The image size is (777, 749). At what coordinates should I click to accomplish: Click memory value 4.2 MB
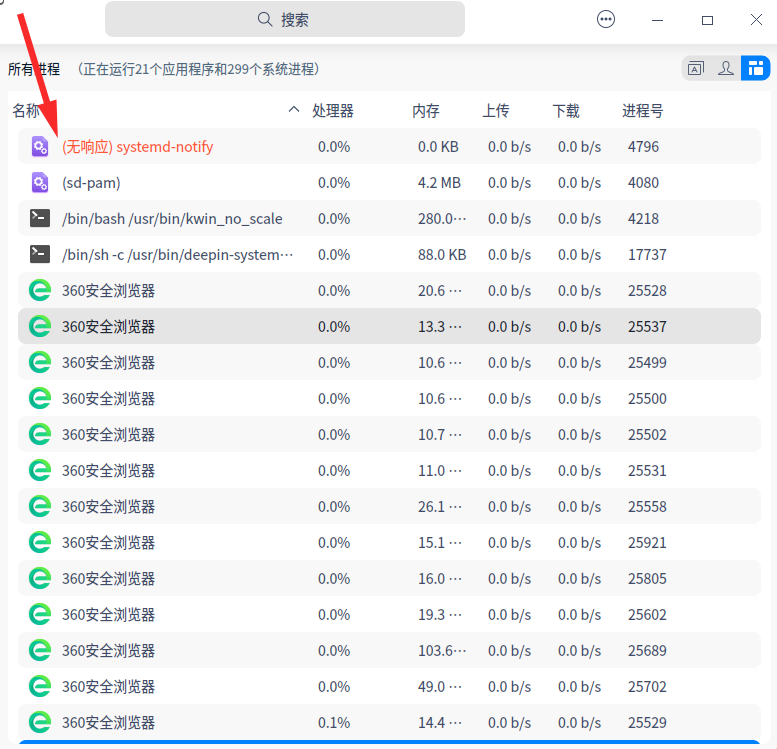click(439, 183)
